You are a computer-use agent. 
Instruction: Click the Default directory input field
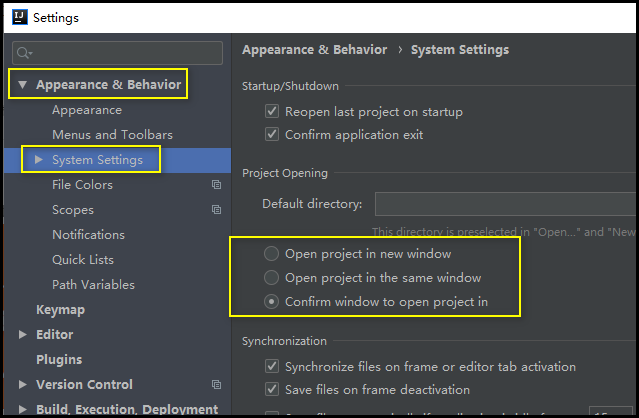point(505,205)
